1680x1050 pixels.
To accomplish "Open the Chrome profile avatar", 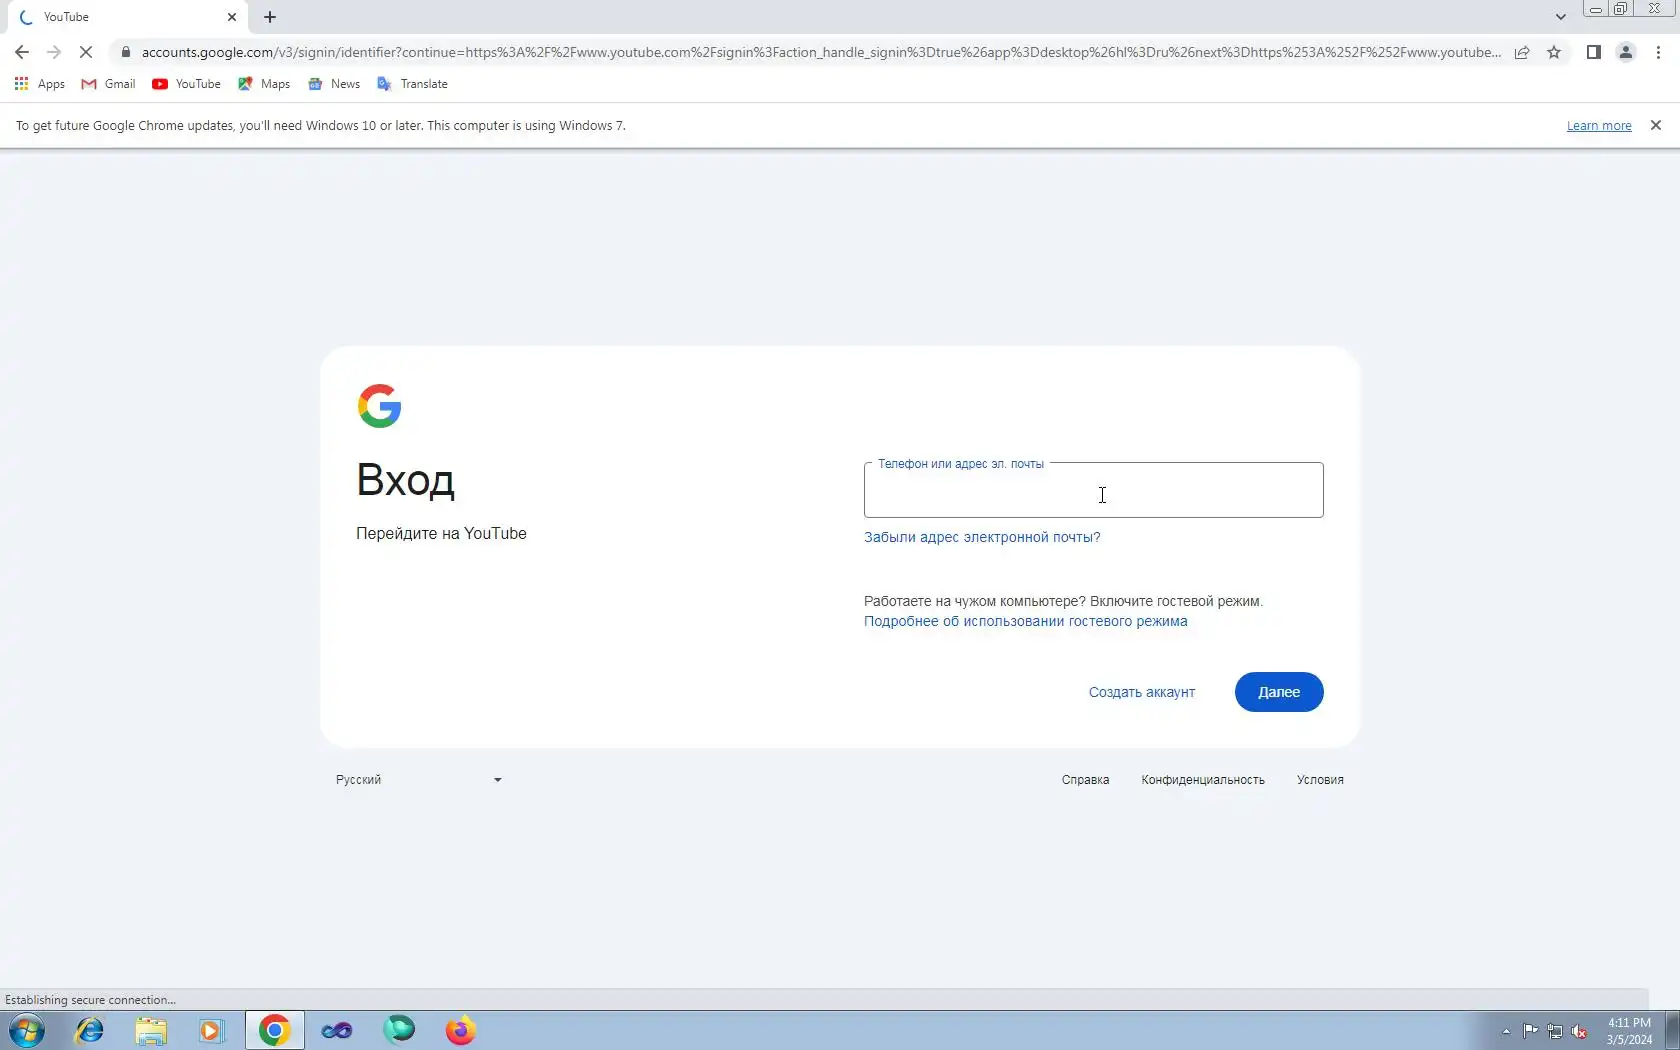I will [1626, 52].
